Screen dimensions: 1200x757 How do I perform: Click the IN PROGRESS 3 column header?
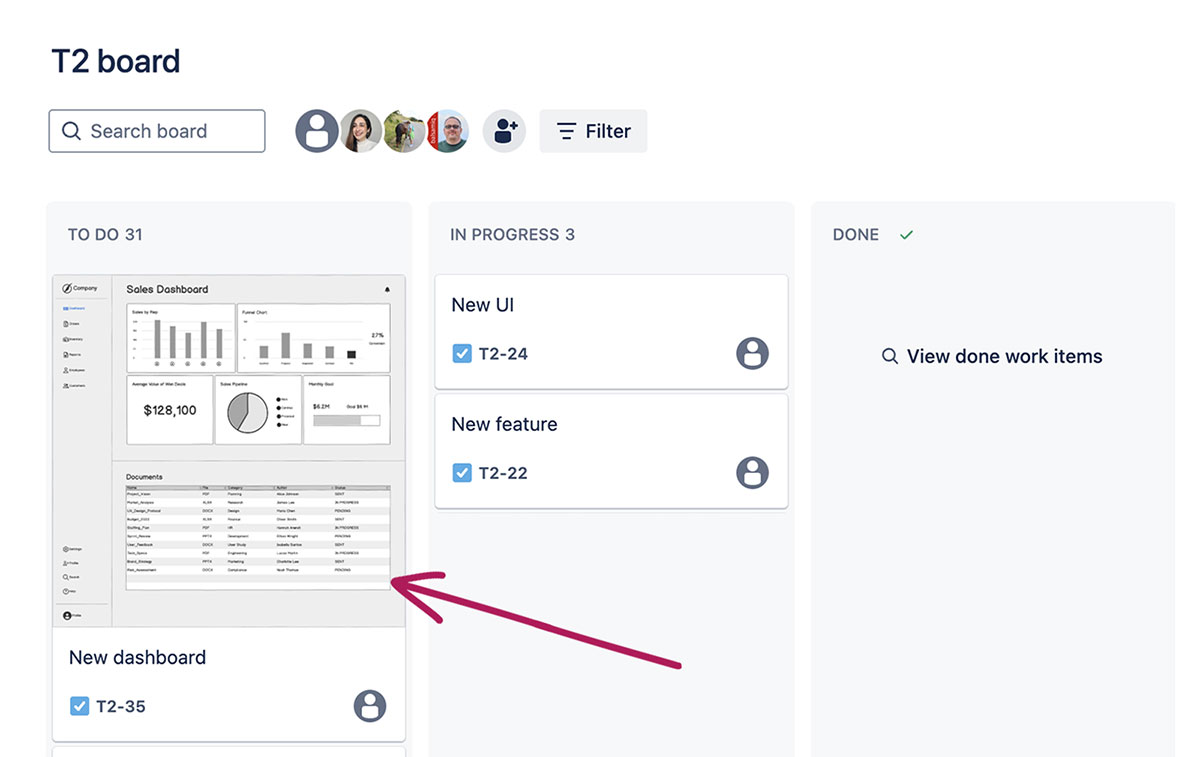click(x=512, y=235)
